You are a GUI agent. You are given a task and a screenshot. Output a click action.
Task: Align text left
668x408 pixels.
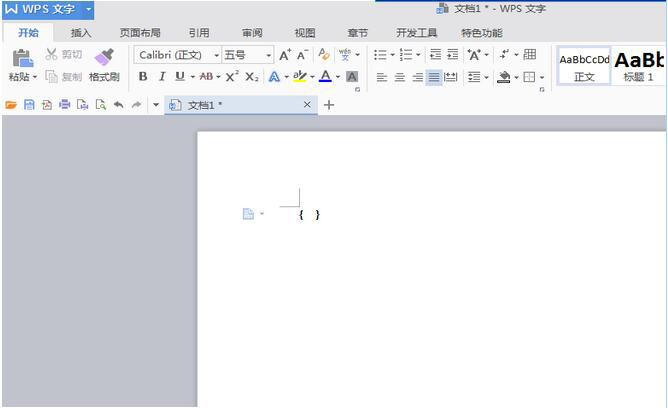click(x=382, y=77)
